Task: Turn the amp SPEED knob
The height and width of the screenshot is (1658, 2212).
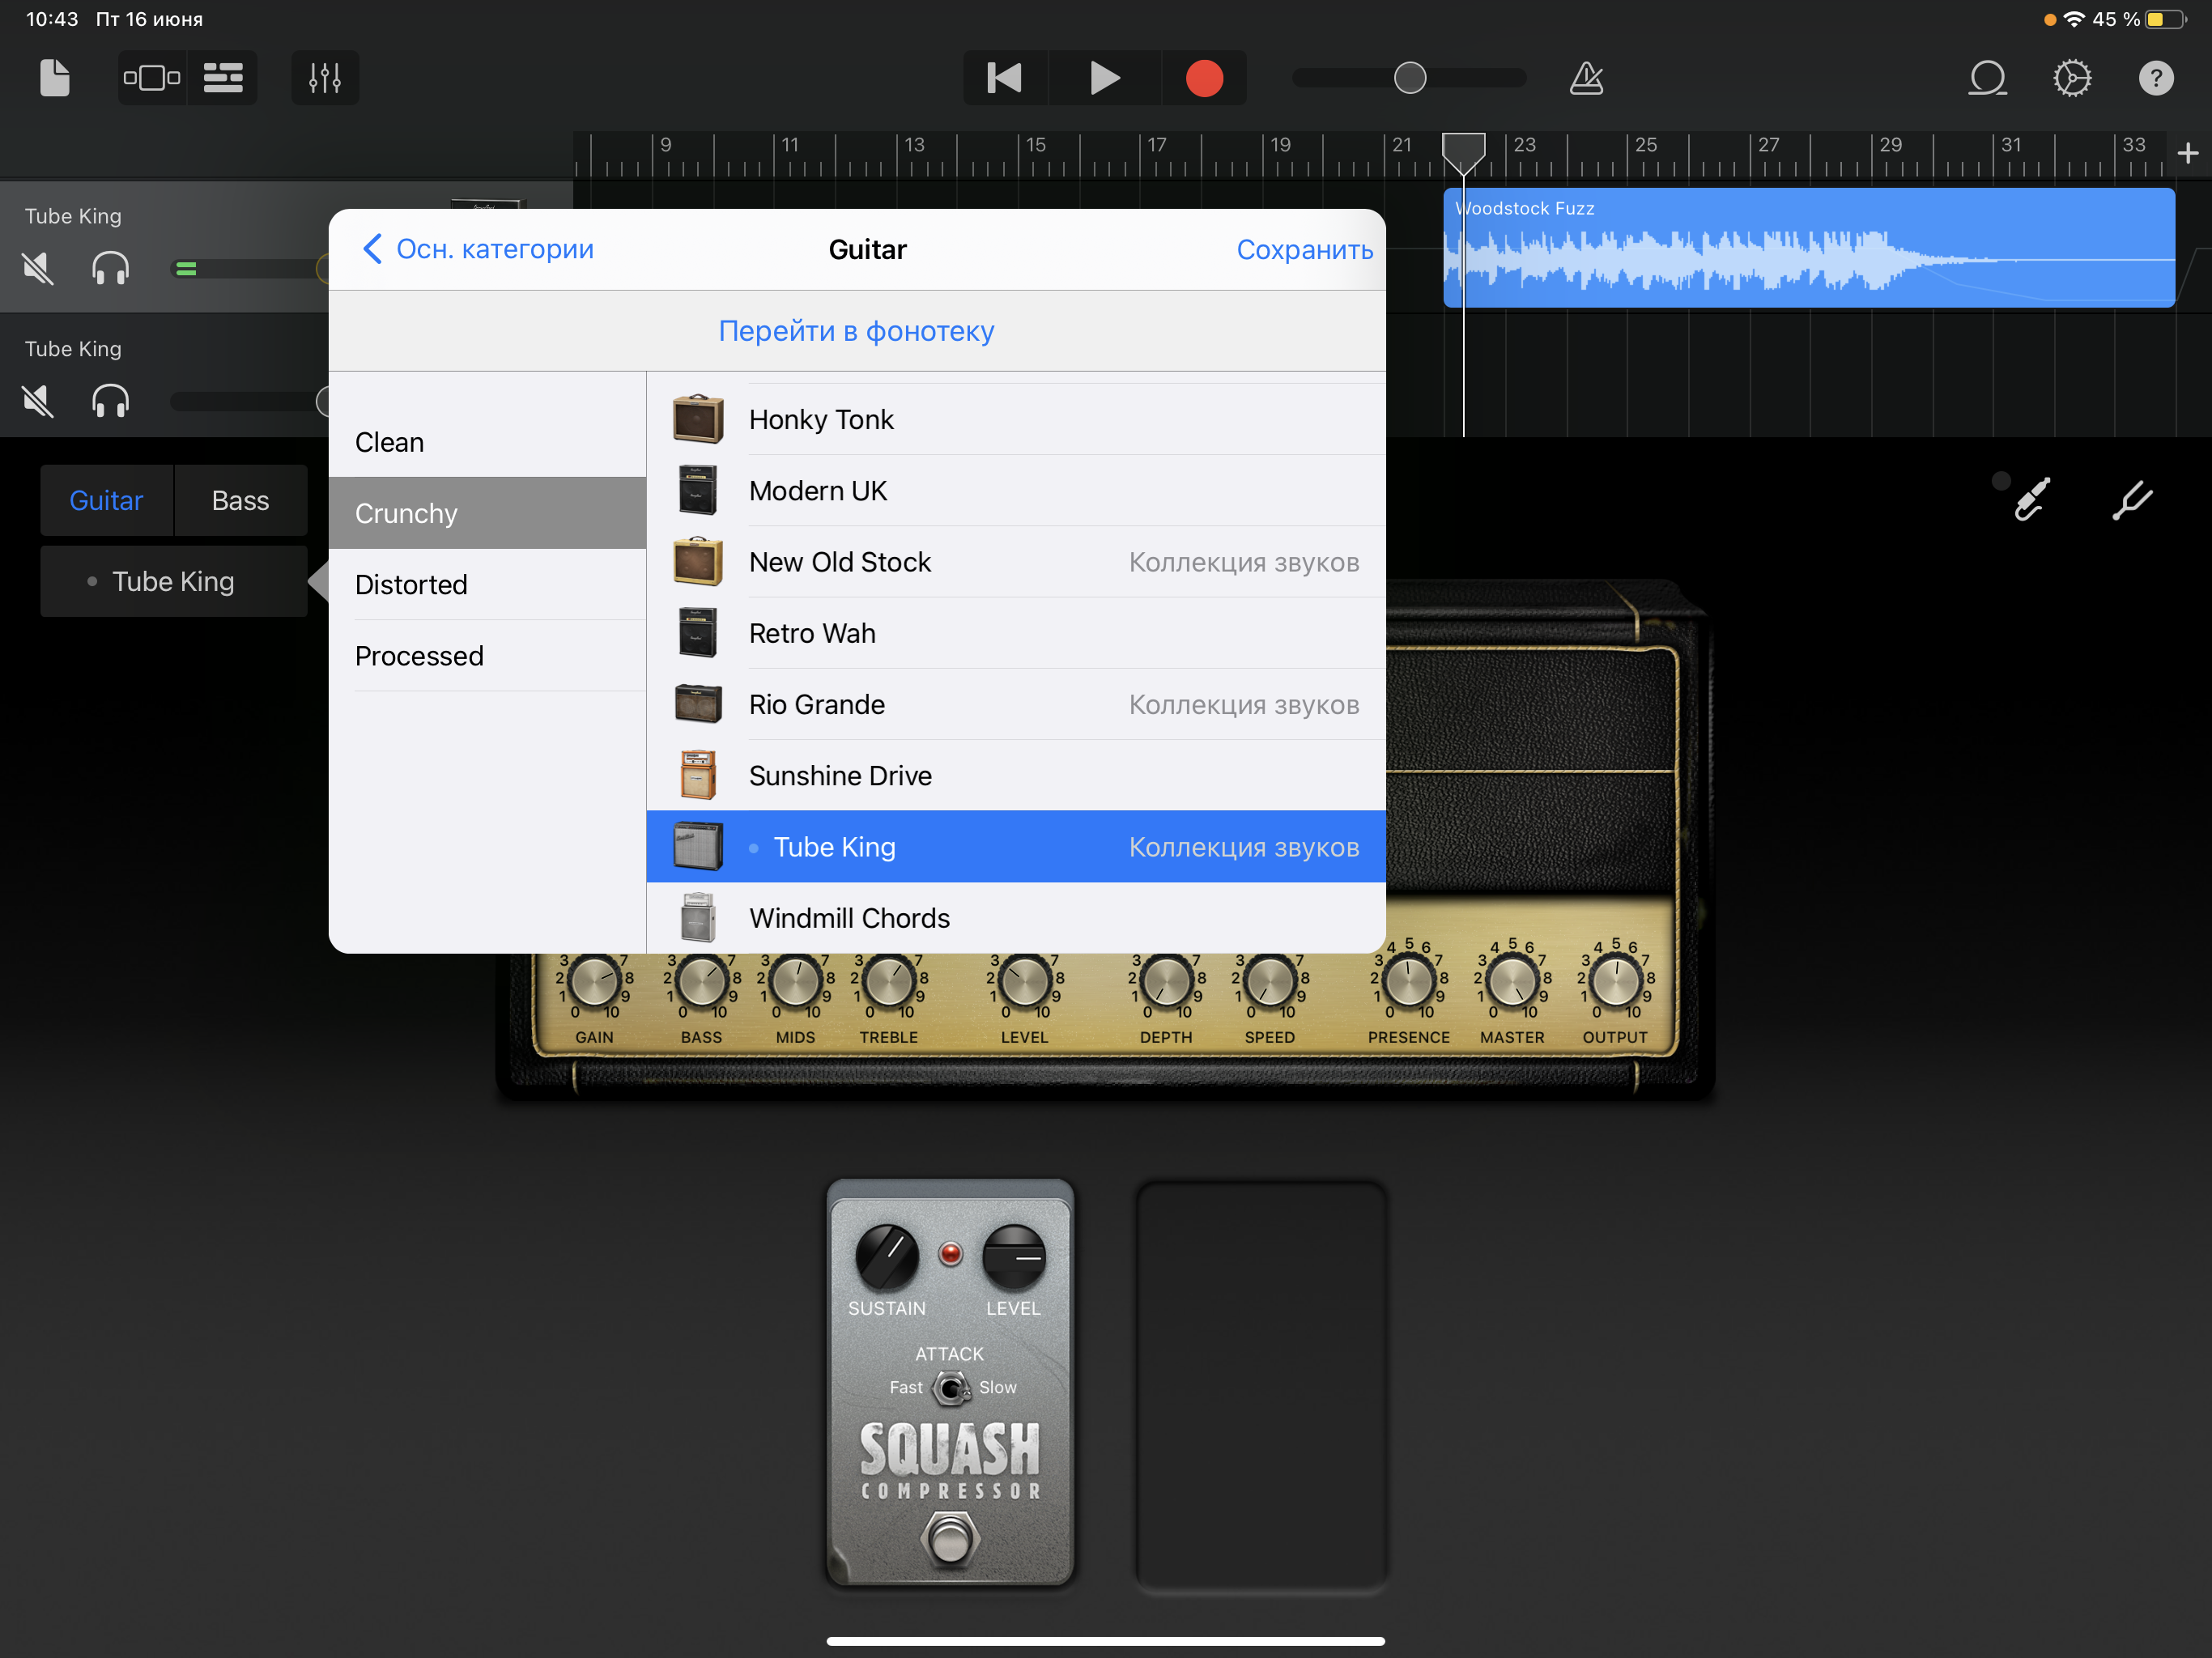Action: [1269, 983]
